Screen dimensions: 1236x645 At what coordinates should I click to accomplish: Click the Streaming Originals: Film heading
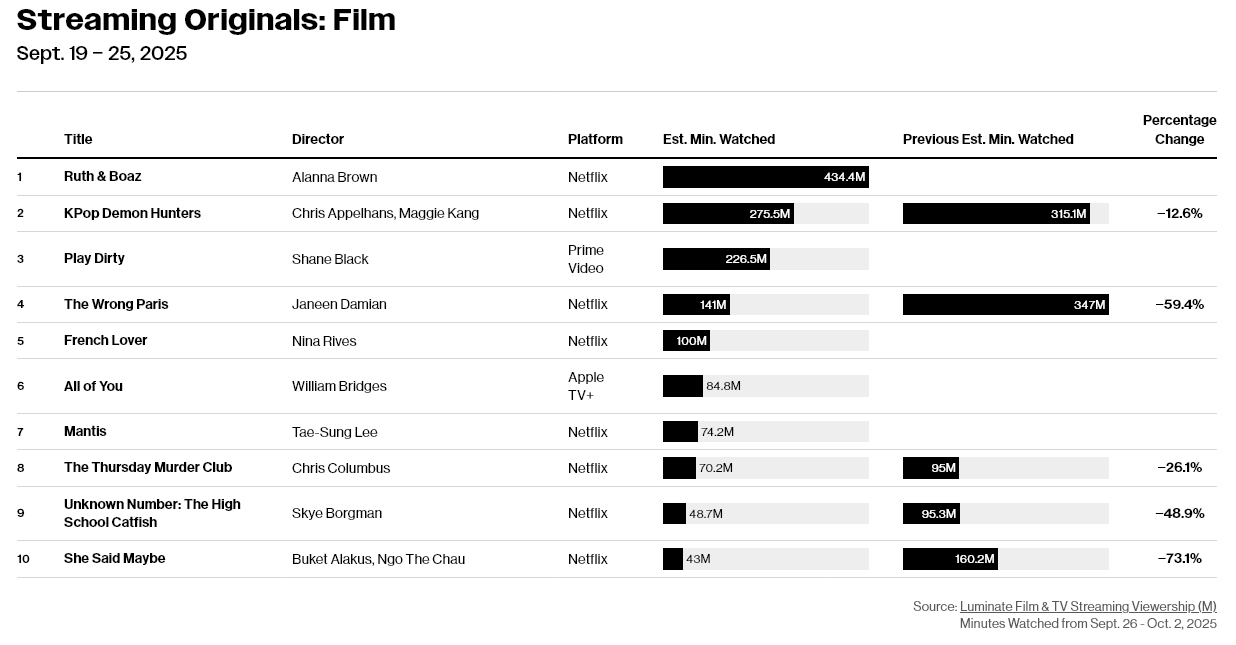pos(206,20)
